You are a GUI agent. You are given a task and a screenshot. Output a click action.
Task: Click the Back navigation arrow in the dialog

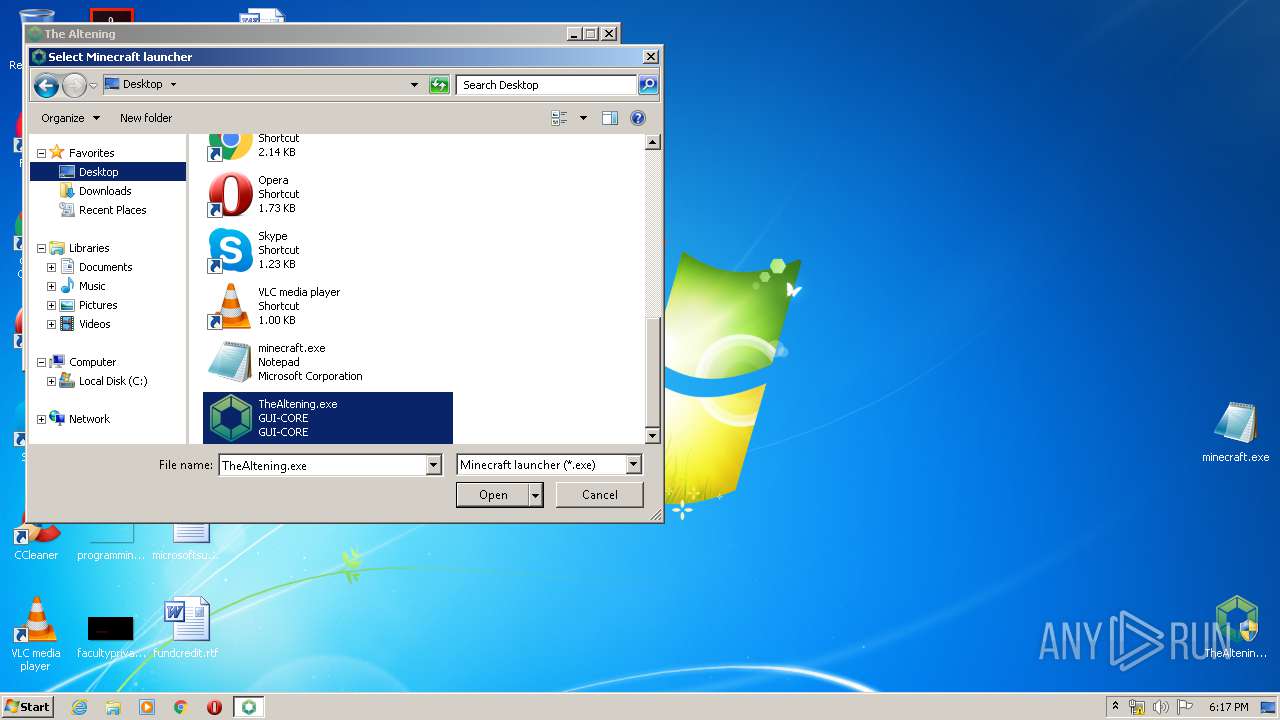[x=46, y=86]
